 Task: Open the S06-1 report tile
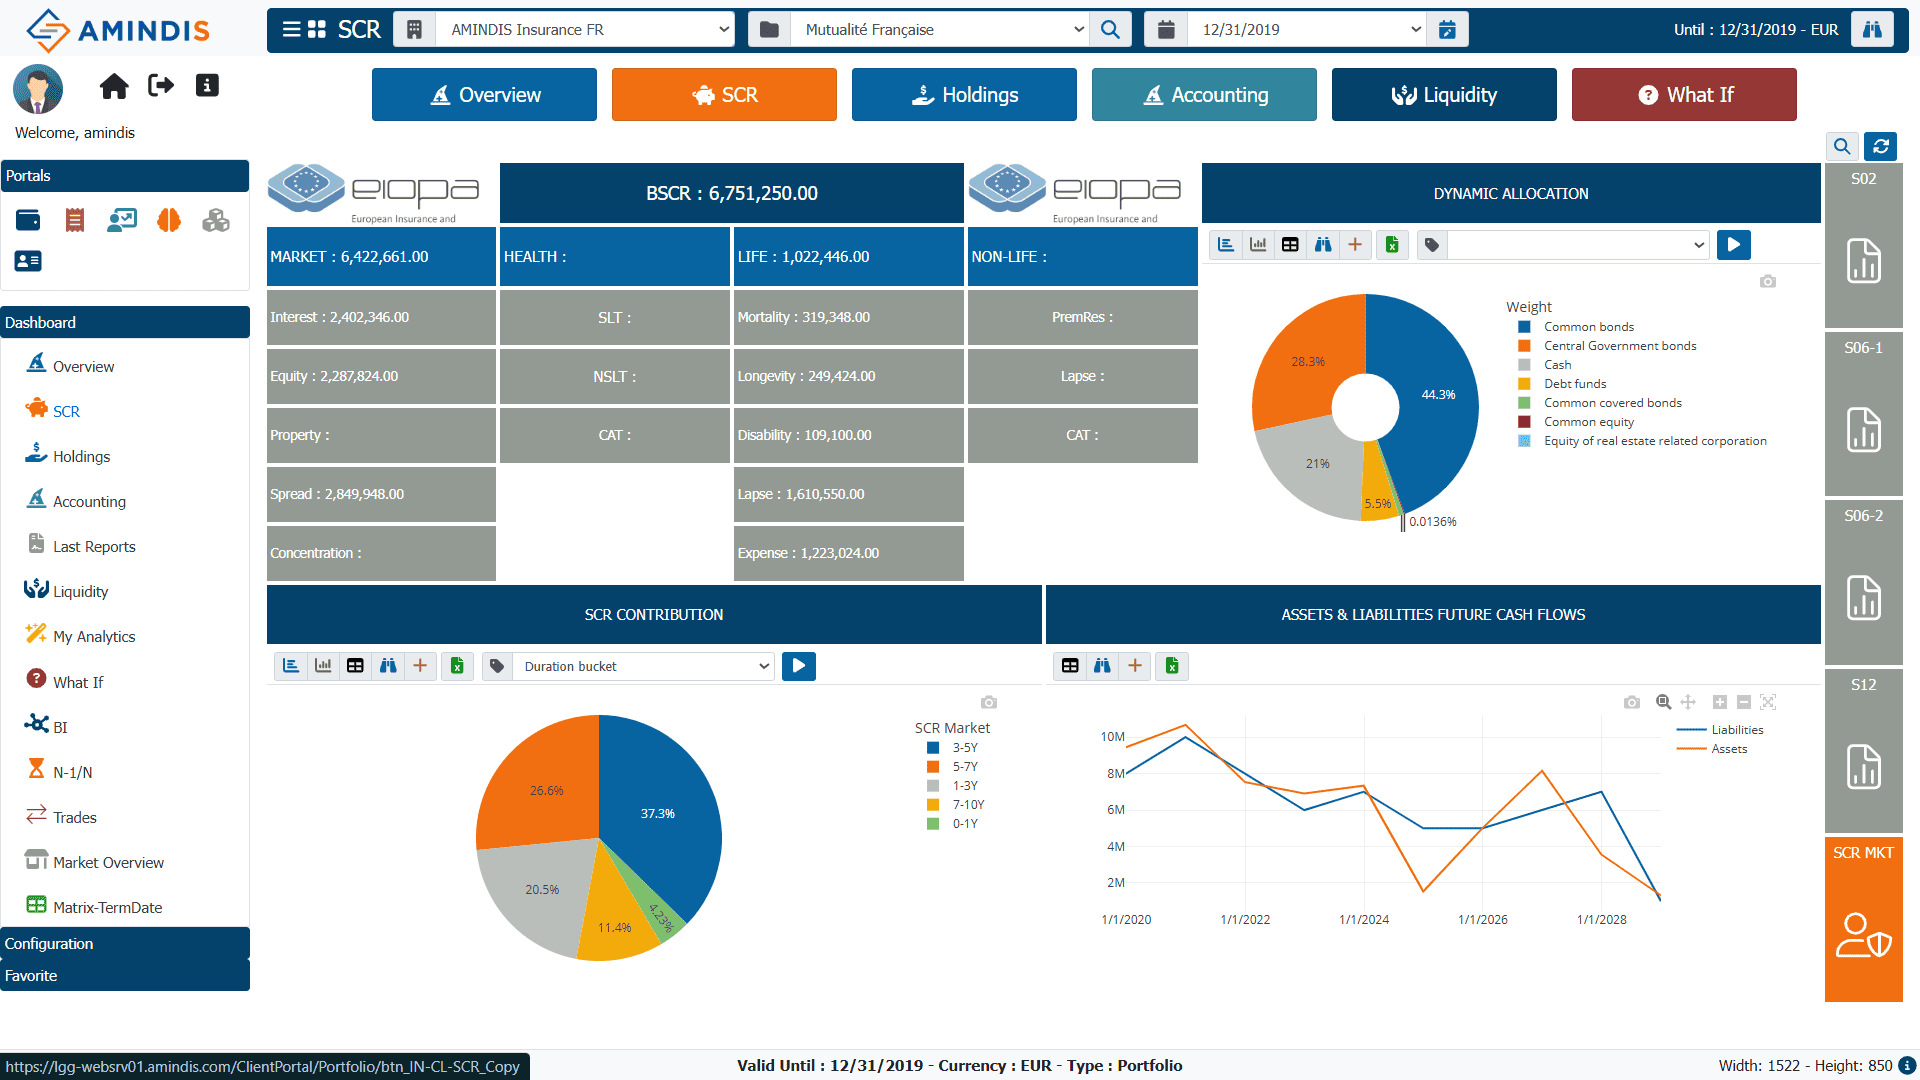1863,413
